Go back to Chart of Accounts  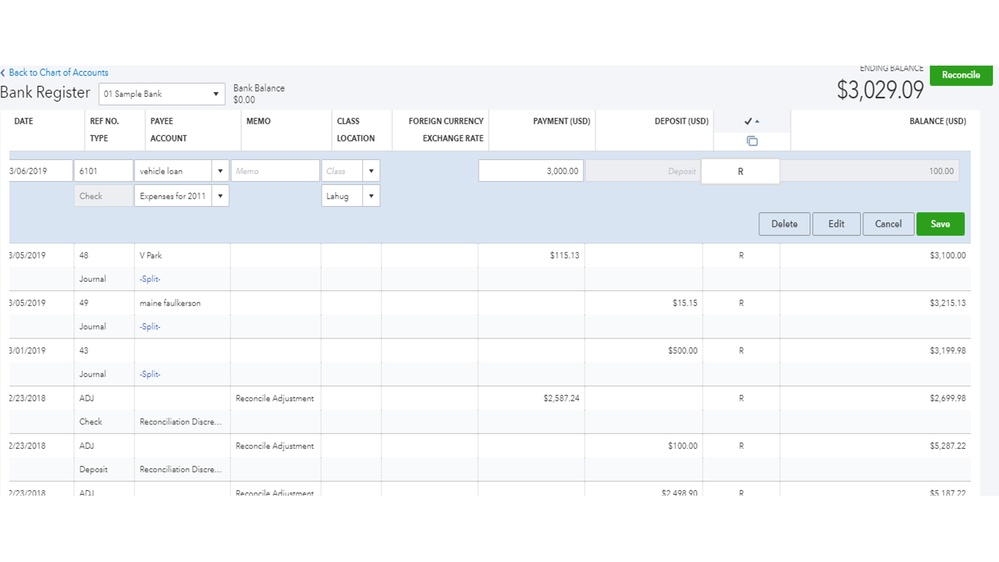pyautogui.click(x=56, y=73)
